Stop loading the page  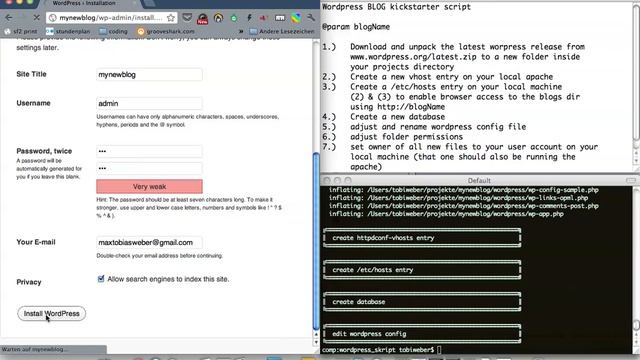point(36,18)
